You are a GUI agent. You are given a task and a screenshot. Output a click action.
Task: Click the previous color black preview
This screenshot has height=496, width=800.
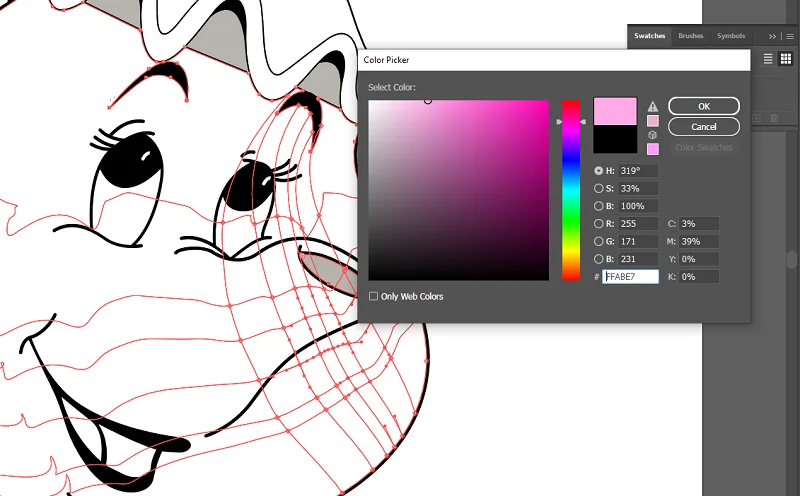coord(615,139)
